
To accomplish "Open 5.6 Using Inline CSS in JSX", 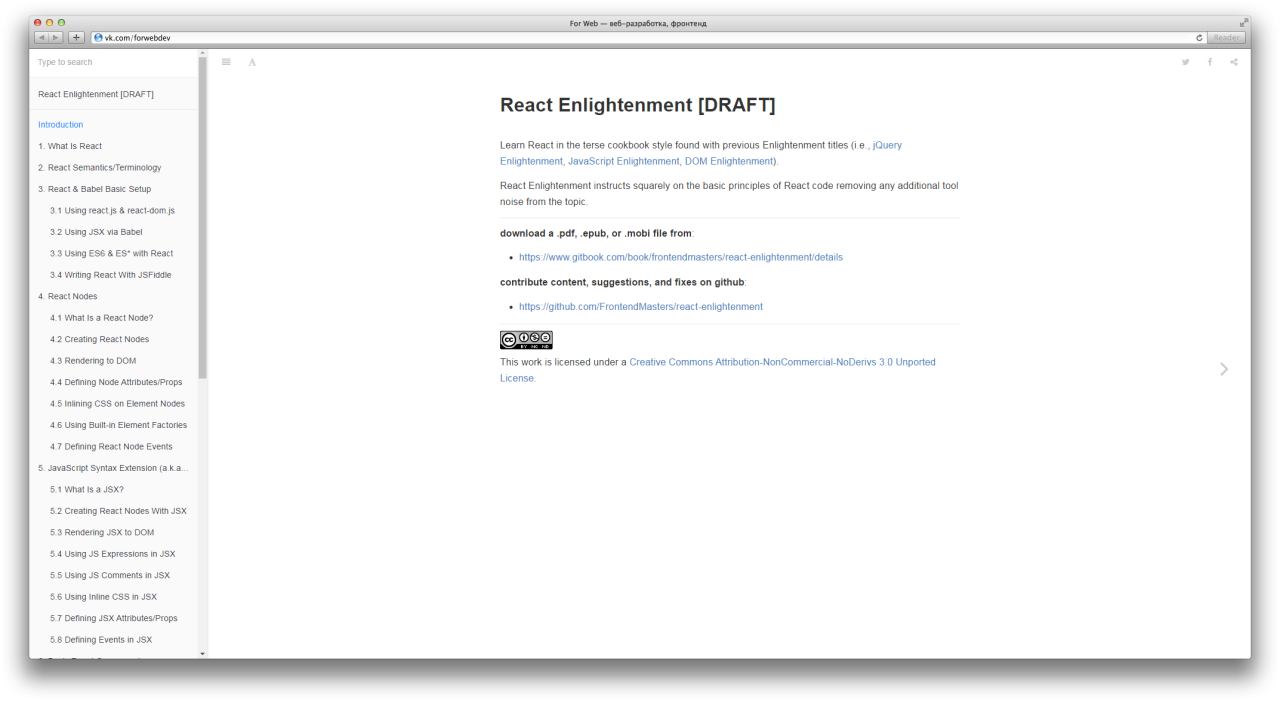I will pos(103,597).
